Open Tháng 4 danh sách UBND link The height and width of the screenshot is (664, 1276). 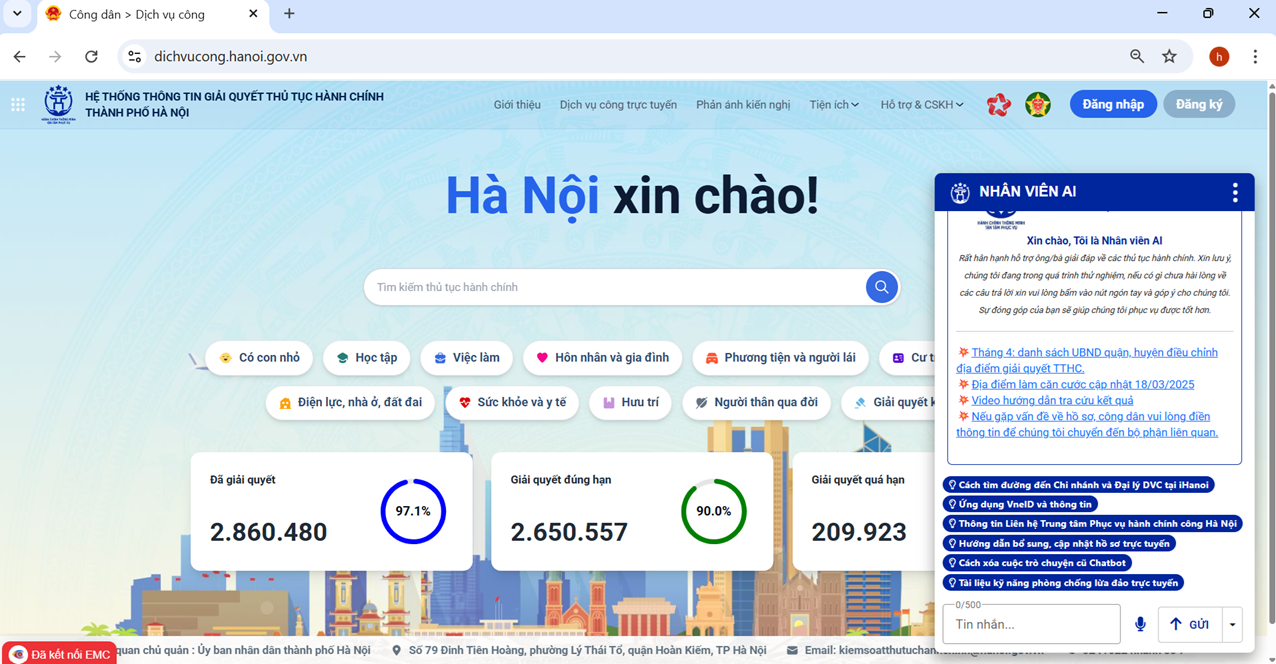pyautogui.click(x=1087, y=360)
